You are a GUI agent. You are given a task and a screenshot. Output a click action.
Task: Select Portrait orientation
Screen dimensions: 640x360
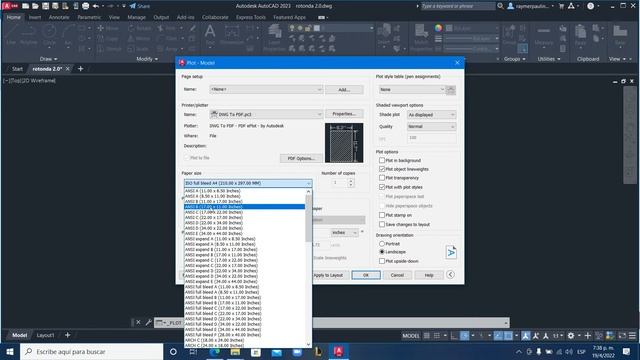tap(382, 244)
